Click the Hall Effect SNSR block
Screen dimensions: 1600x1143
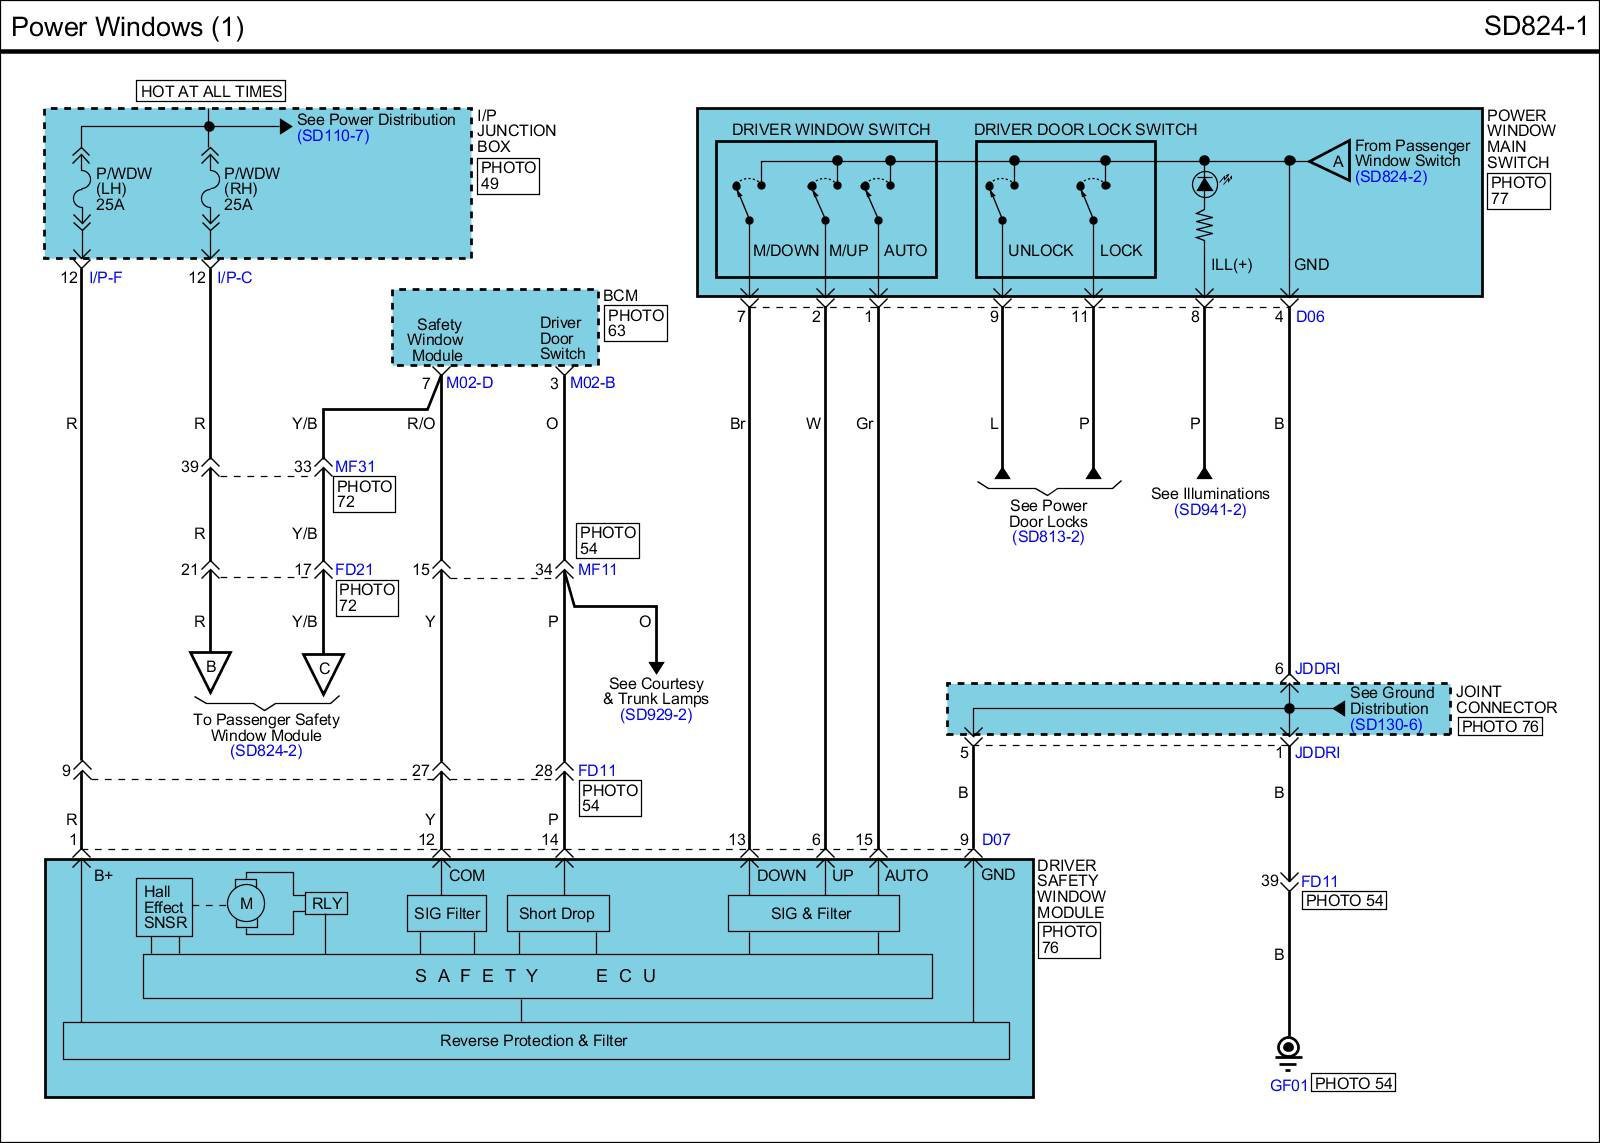coord(164,907)
